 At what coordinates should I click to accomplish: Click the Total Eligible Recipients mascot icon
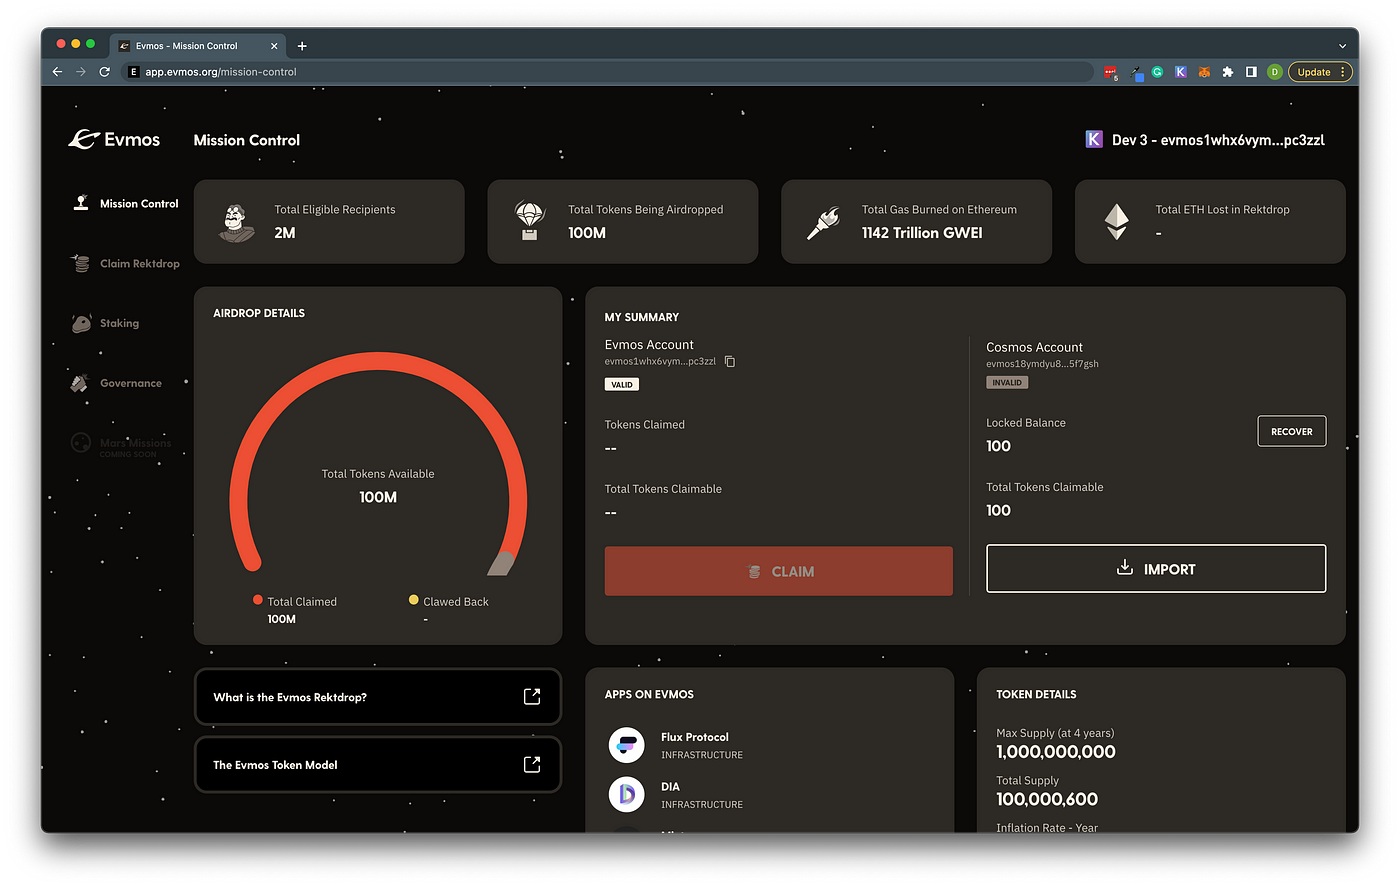[x=236, y=222]
